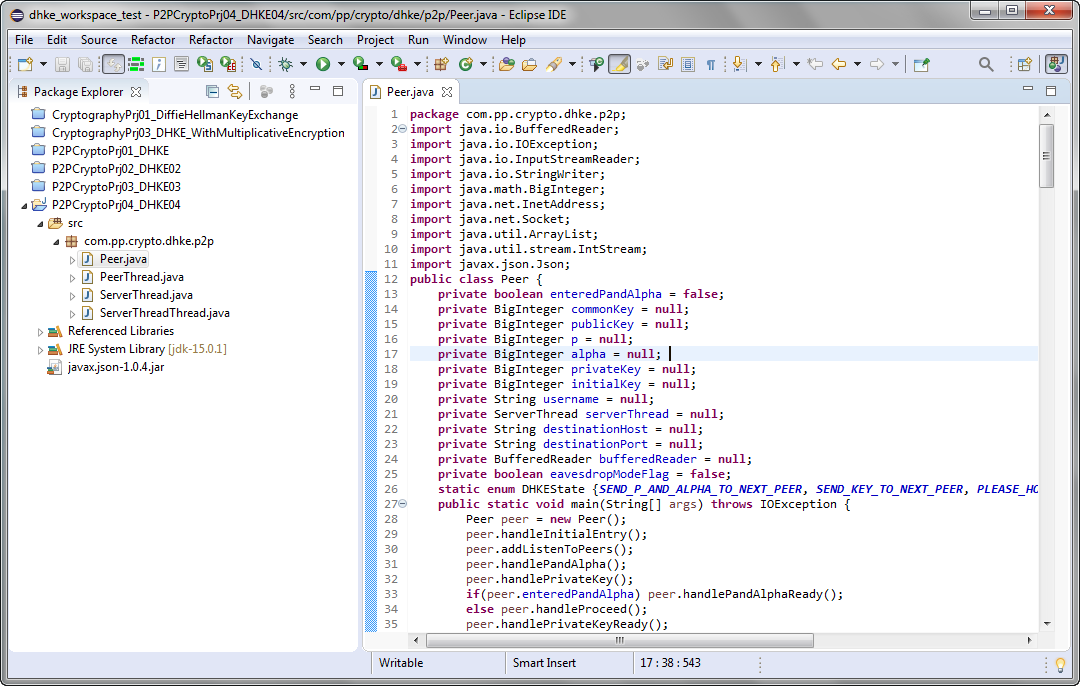Open the Navigate menu
Viewport: 1080px width, 686px height.
pyautogui.click(x=270, y=40)
